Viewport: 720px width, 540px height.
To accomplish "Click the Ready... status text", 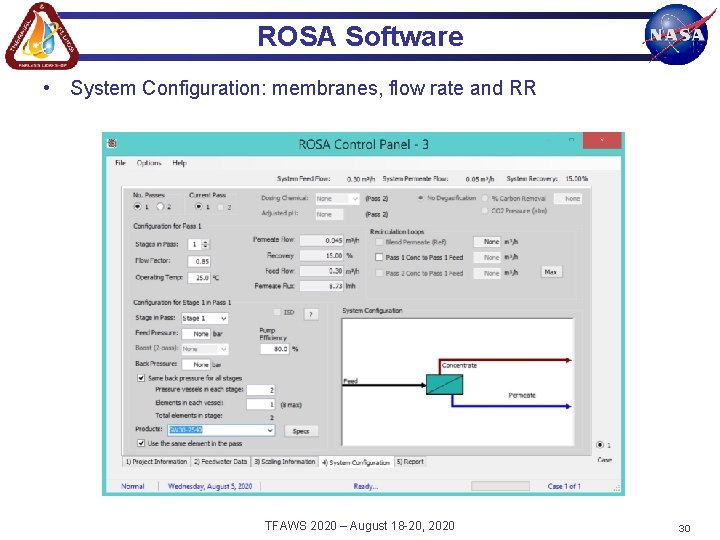I will [x=366, y=486].
